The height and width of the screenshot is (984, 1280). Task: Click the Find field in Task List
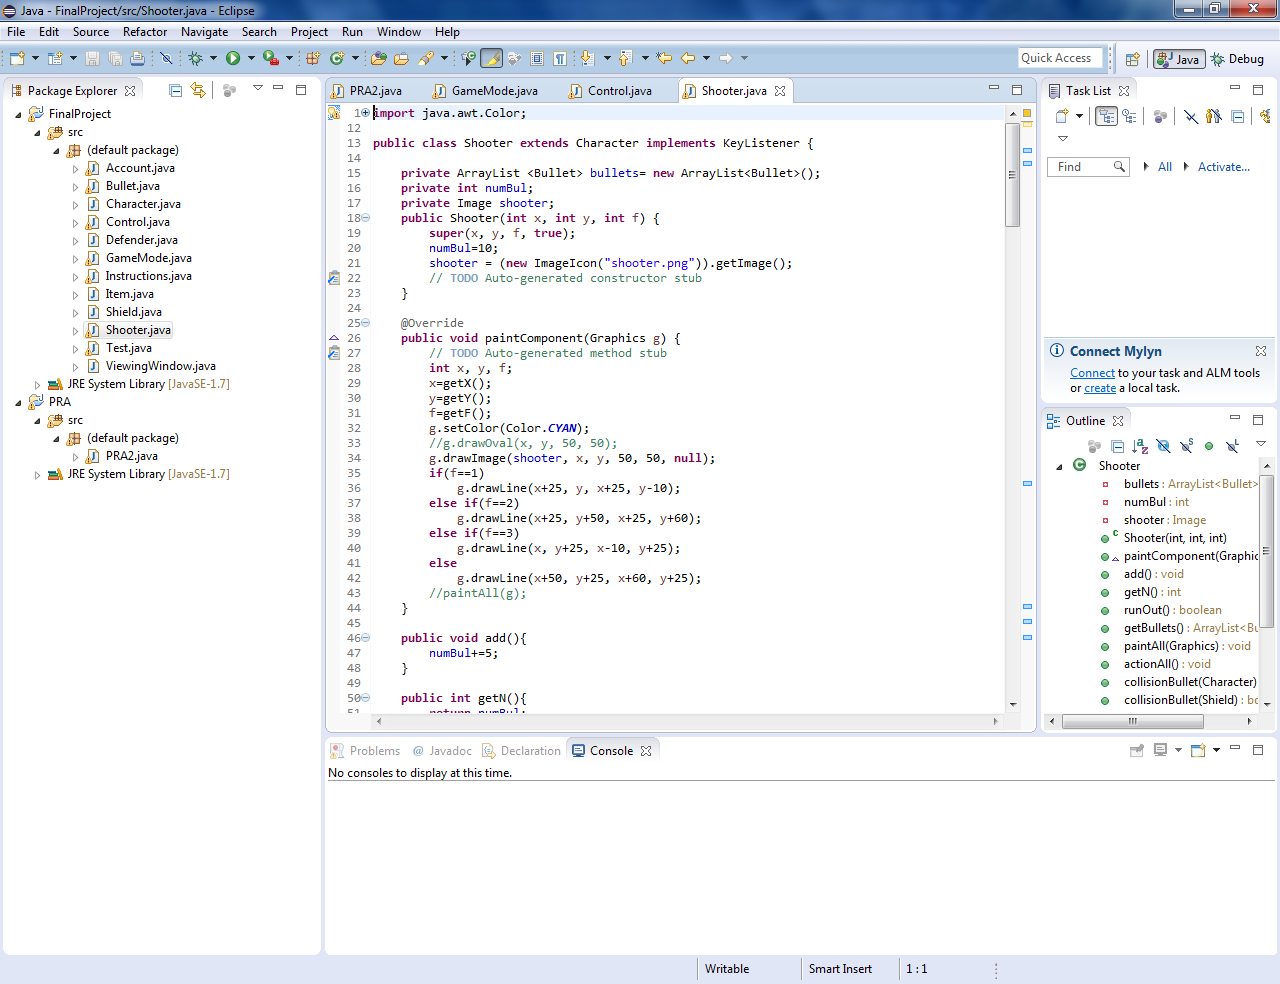coord(1082,167)
